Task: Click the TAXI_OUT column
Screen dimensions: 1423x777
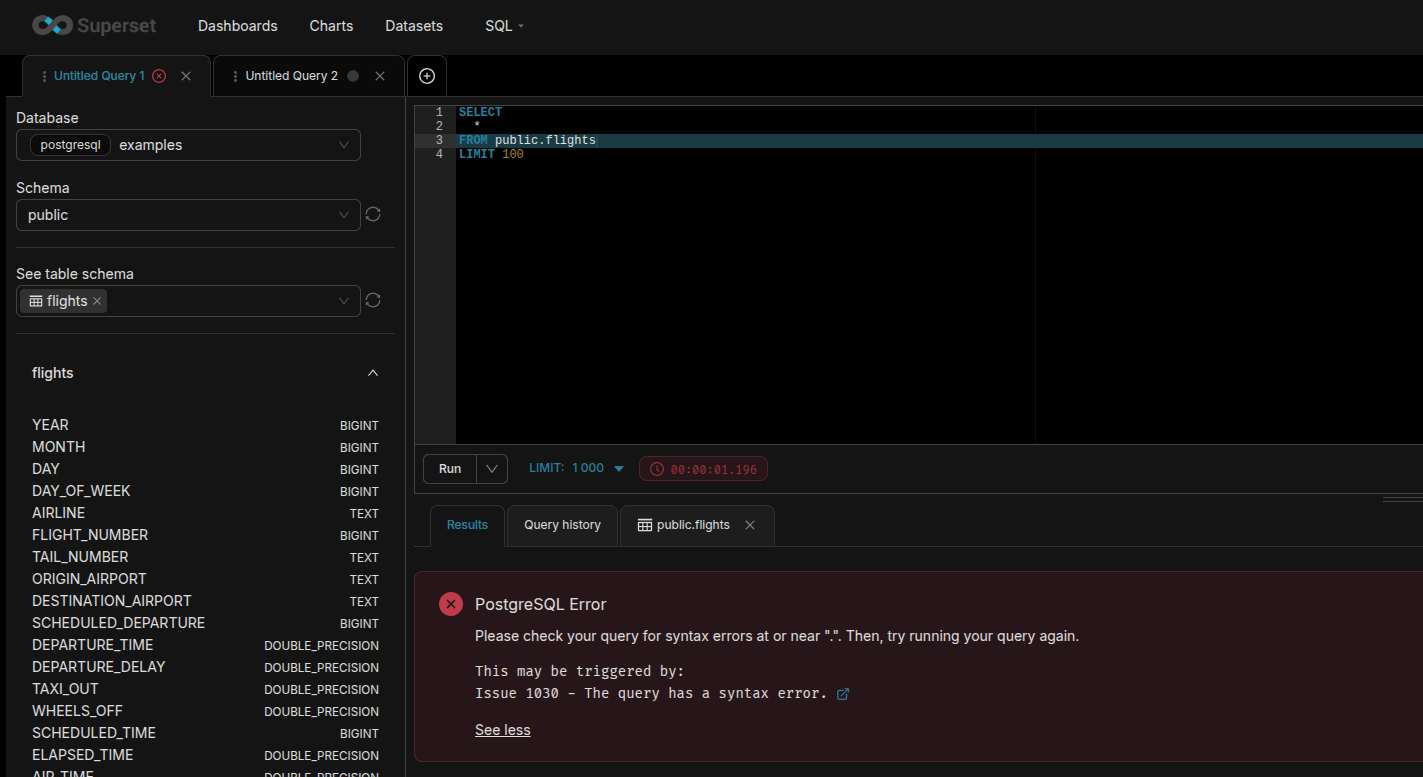Action: [x=205, y=689]
